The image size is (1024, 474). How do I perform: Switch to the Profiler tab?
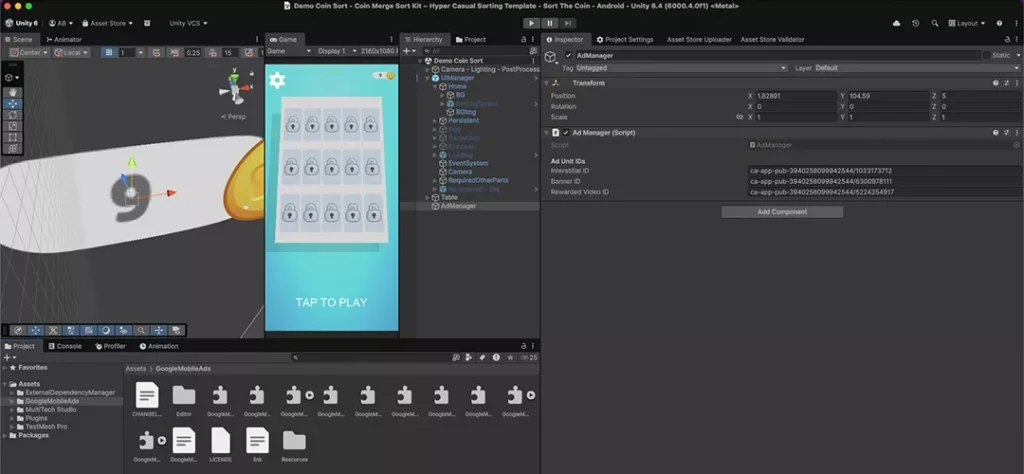pyautogui.click(x=110, y=346)
